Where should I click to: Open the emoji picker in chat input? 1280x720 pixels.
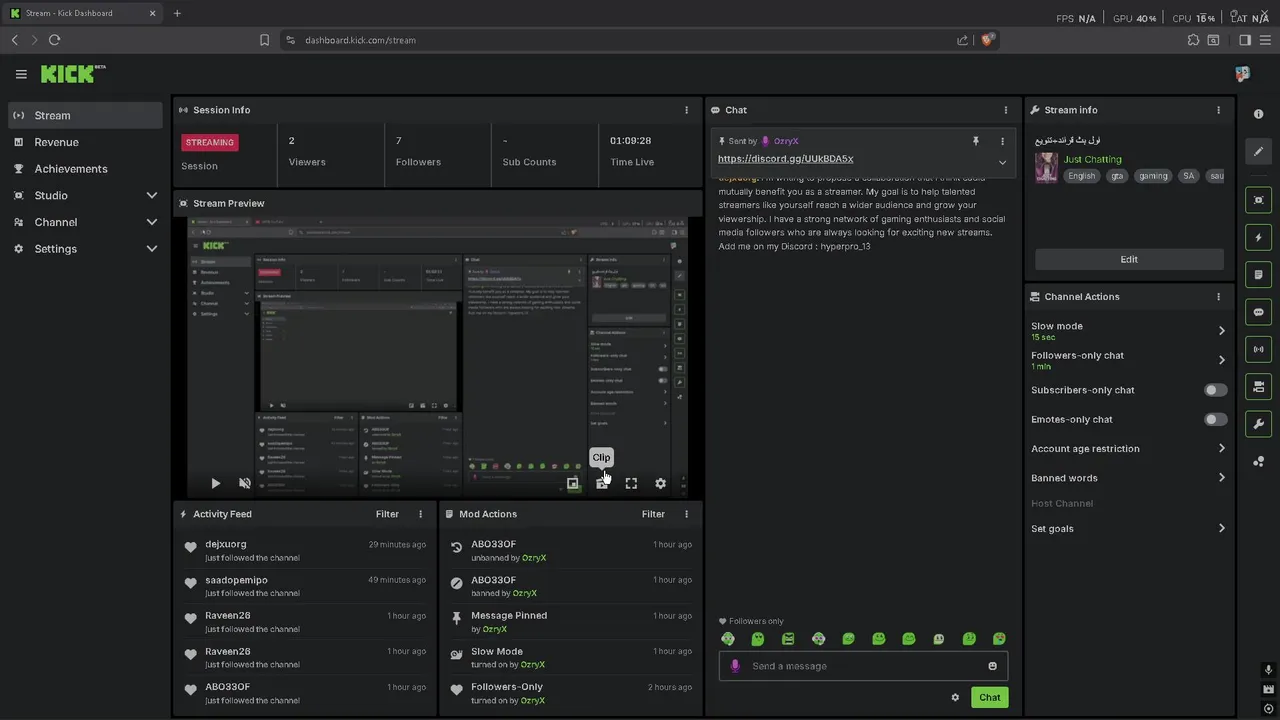[992, 666]
